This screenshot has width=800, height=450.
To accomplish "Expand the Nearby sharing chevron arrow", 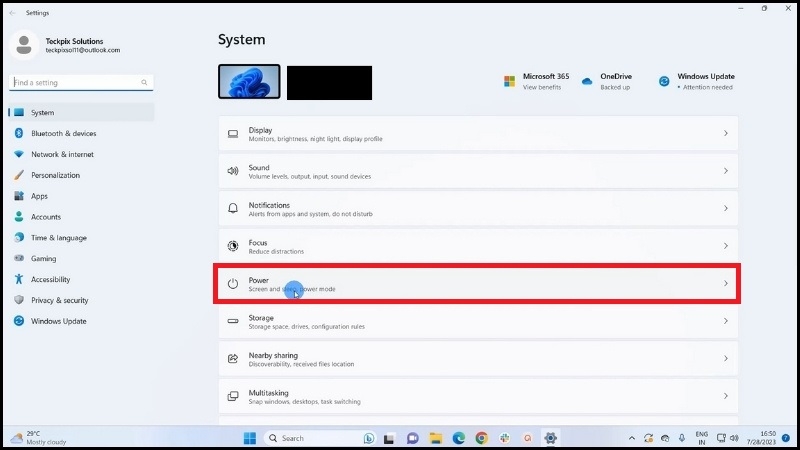I will (725, 358).
